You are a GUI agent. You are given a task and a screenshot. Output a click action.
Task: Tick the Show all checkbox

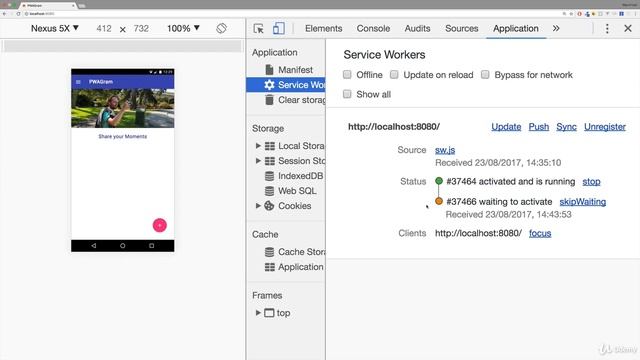click(x=347, y=94)
